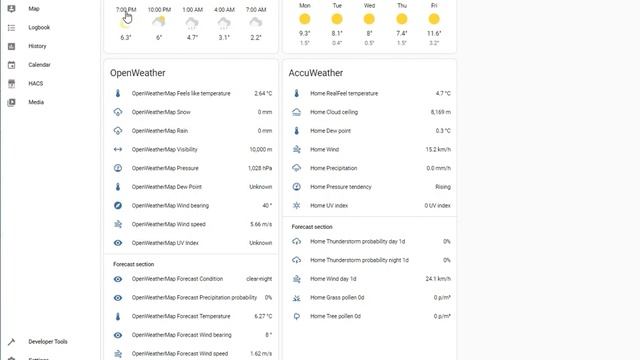This screenshot has width=640, height=360.
Task: Click the Home Pressure tendency gauge icon
Action: (x=297, y=187)
